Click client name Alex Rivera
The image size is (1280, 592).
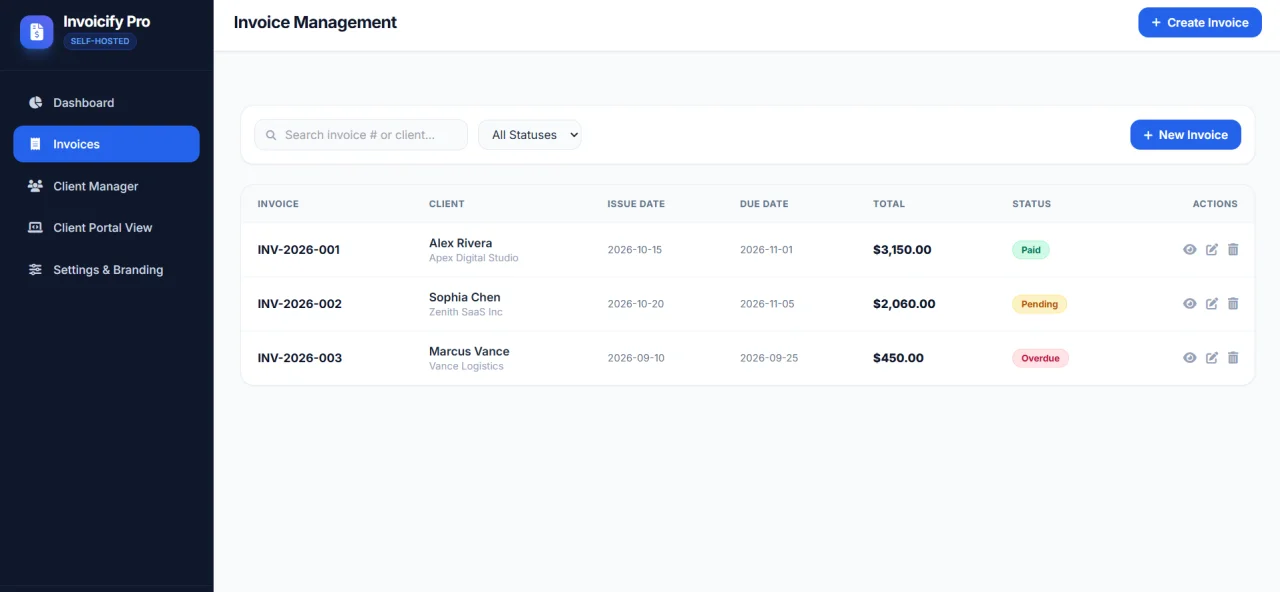tap(460, 243)
